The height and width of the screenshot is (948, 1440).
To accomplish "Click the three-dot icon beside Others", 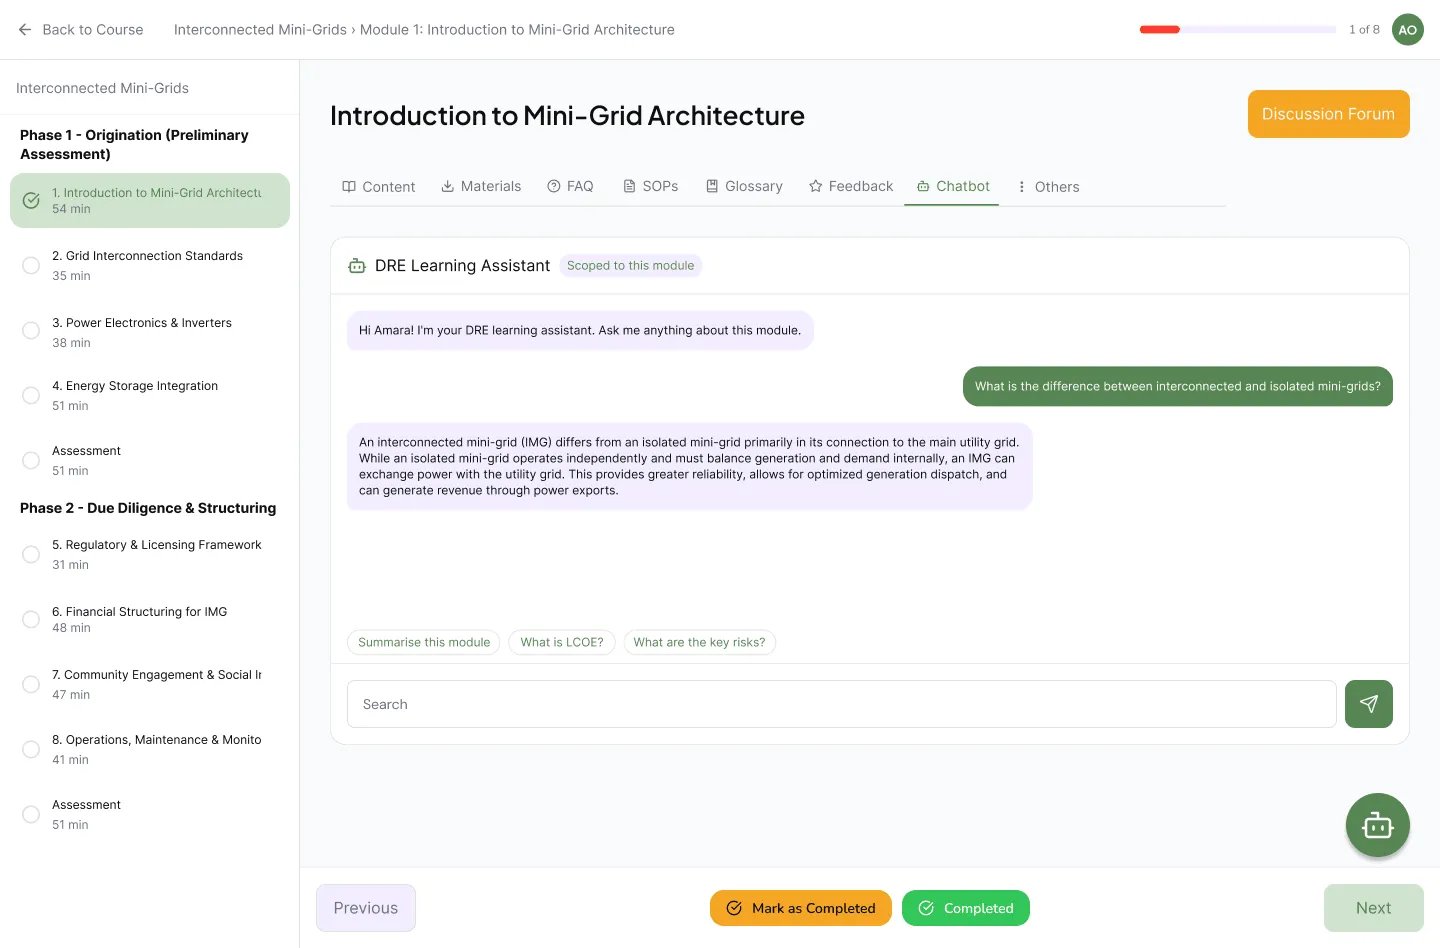I will click(1022, 187).
